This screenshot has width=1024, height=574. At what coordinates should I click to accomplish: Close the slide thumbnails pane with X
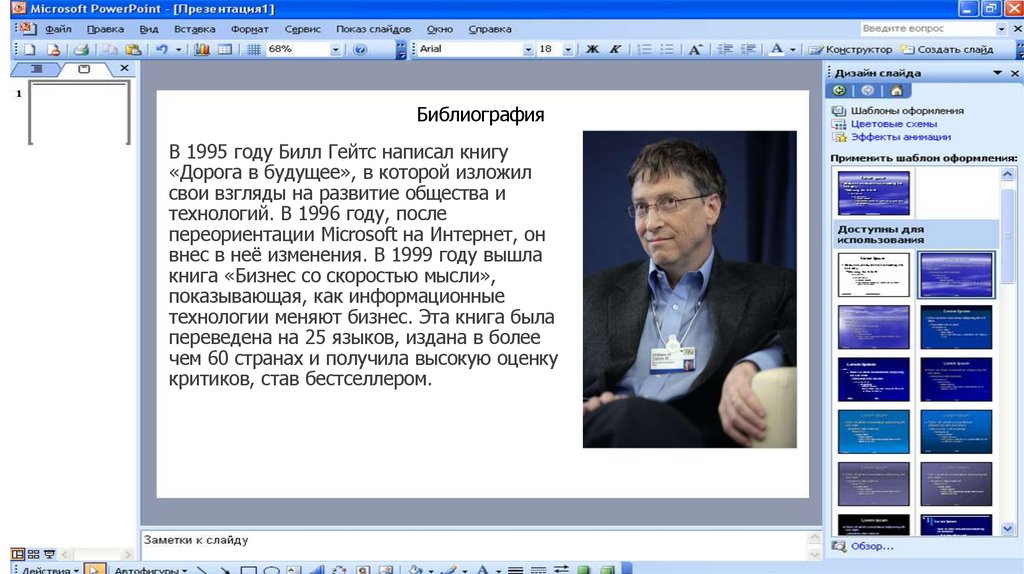pyautogui.click(x=124, y=68)
